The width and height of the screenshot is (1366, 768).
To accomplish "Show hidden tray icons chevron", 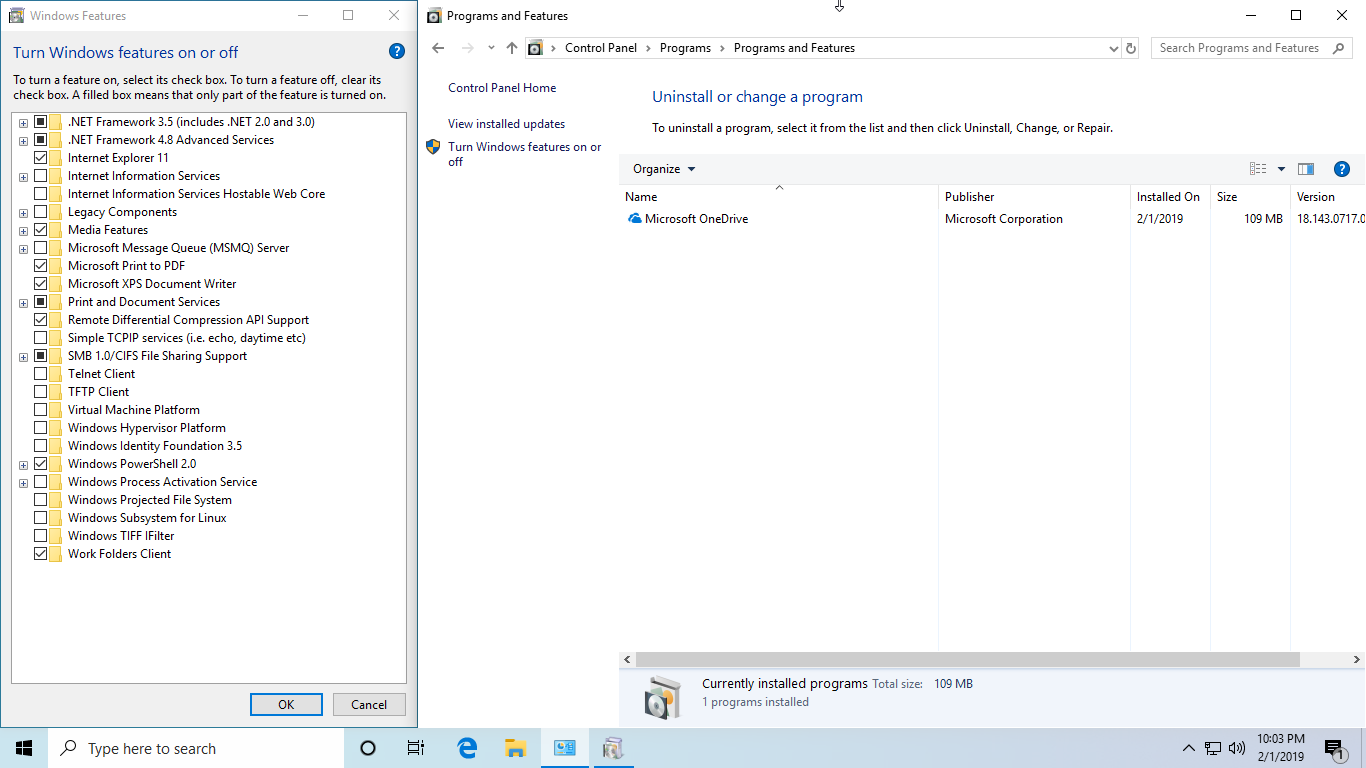I will coord(1188,748).
